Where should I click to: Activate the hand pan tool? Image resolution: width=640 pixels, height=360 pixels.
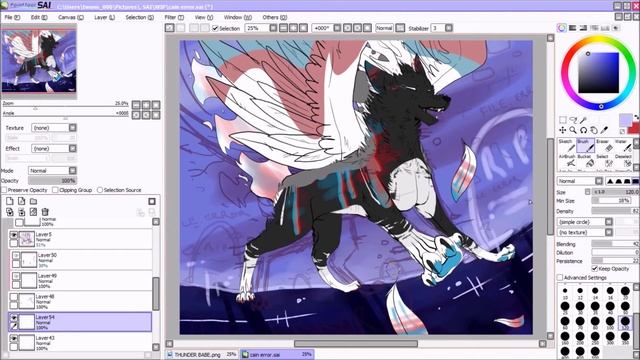tap(594, 130)
